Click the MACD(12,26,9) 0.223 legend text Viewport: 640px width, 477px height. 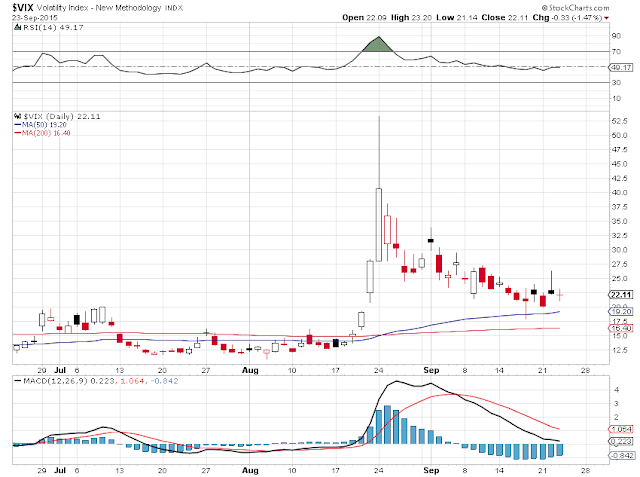[x=69, y=381]
